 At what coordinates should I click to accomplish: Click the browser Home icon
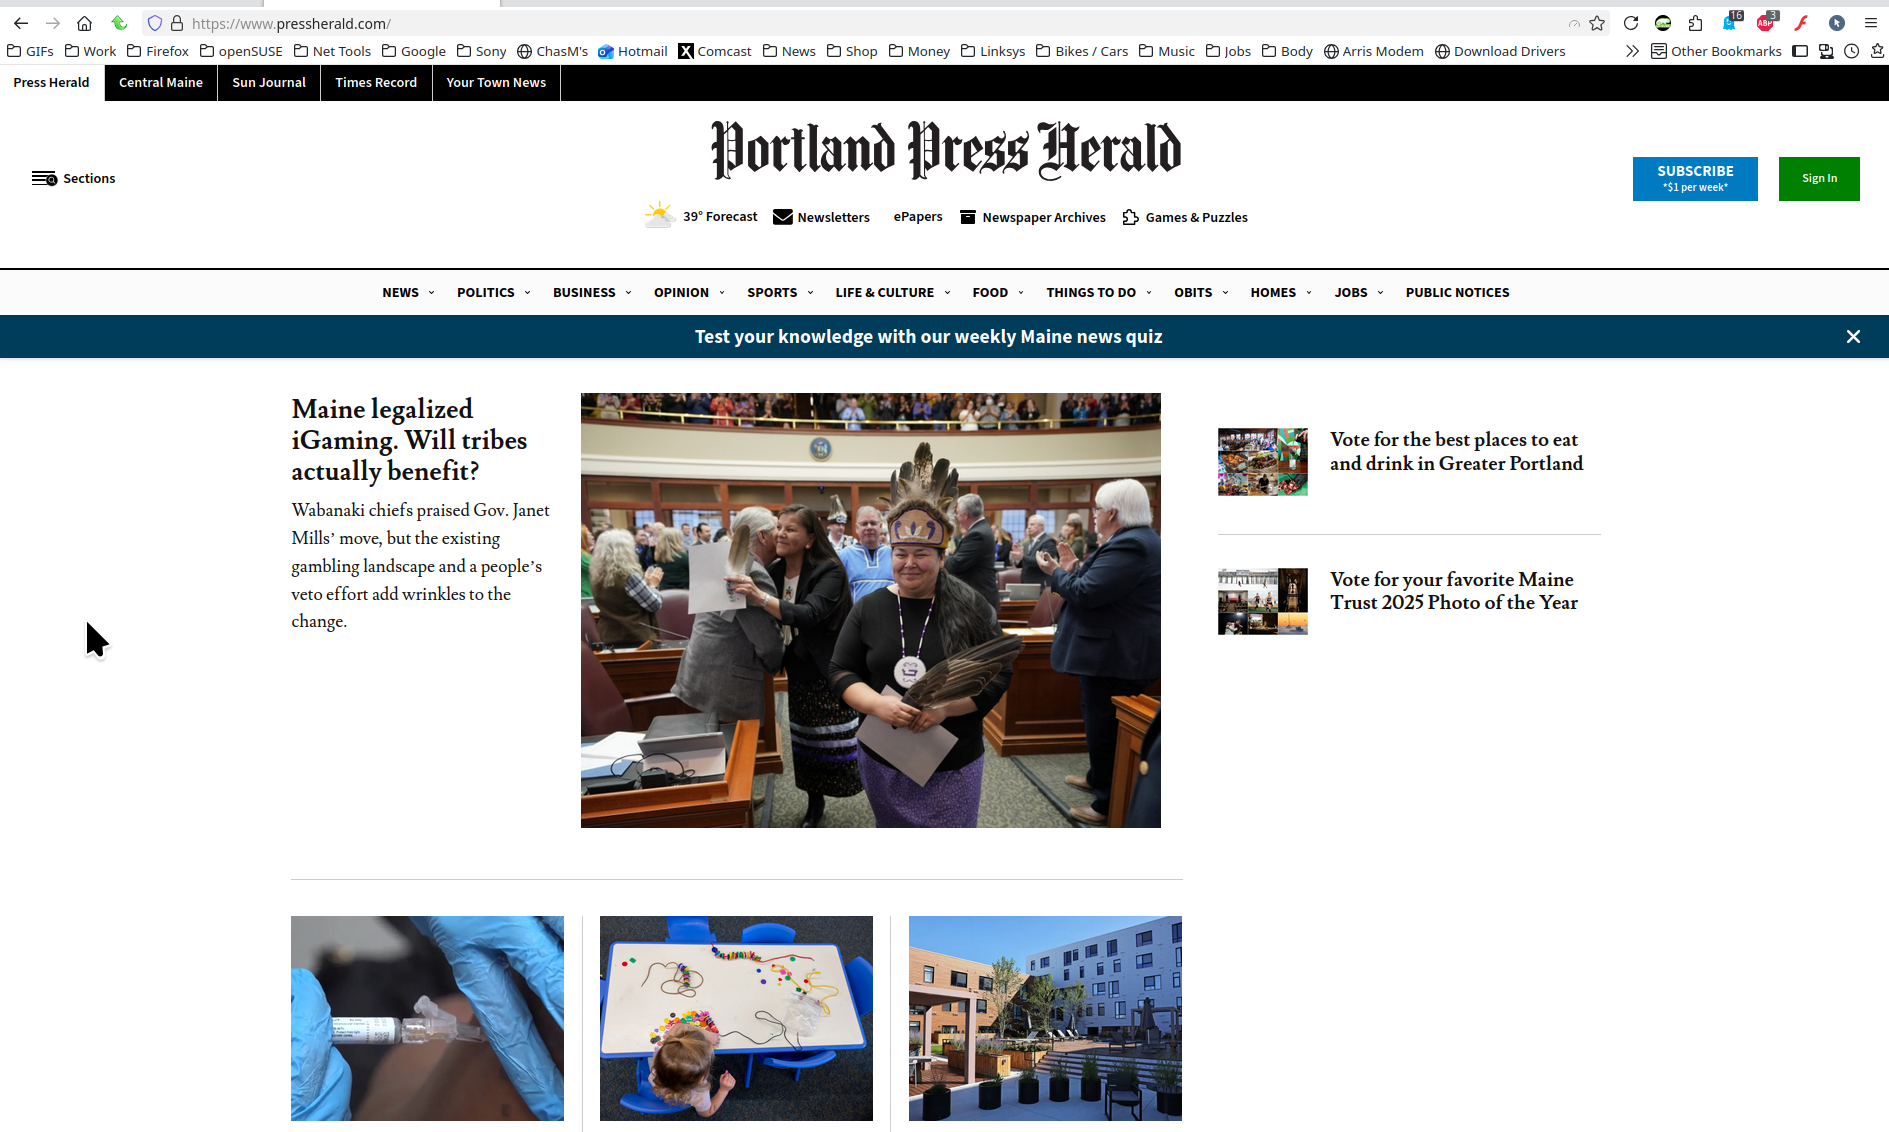[84, 23]
